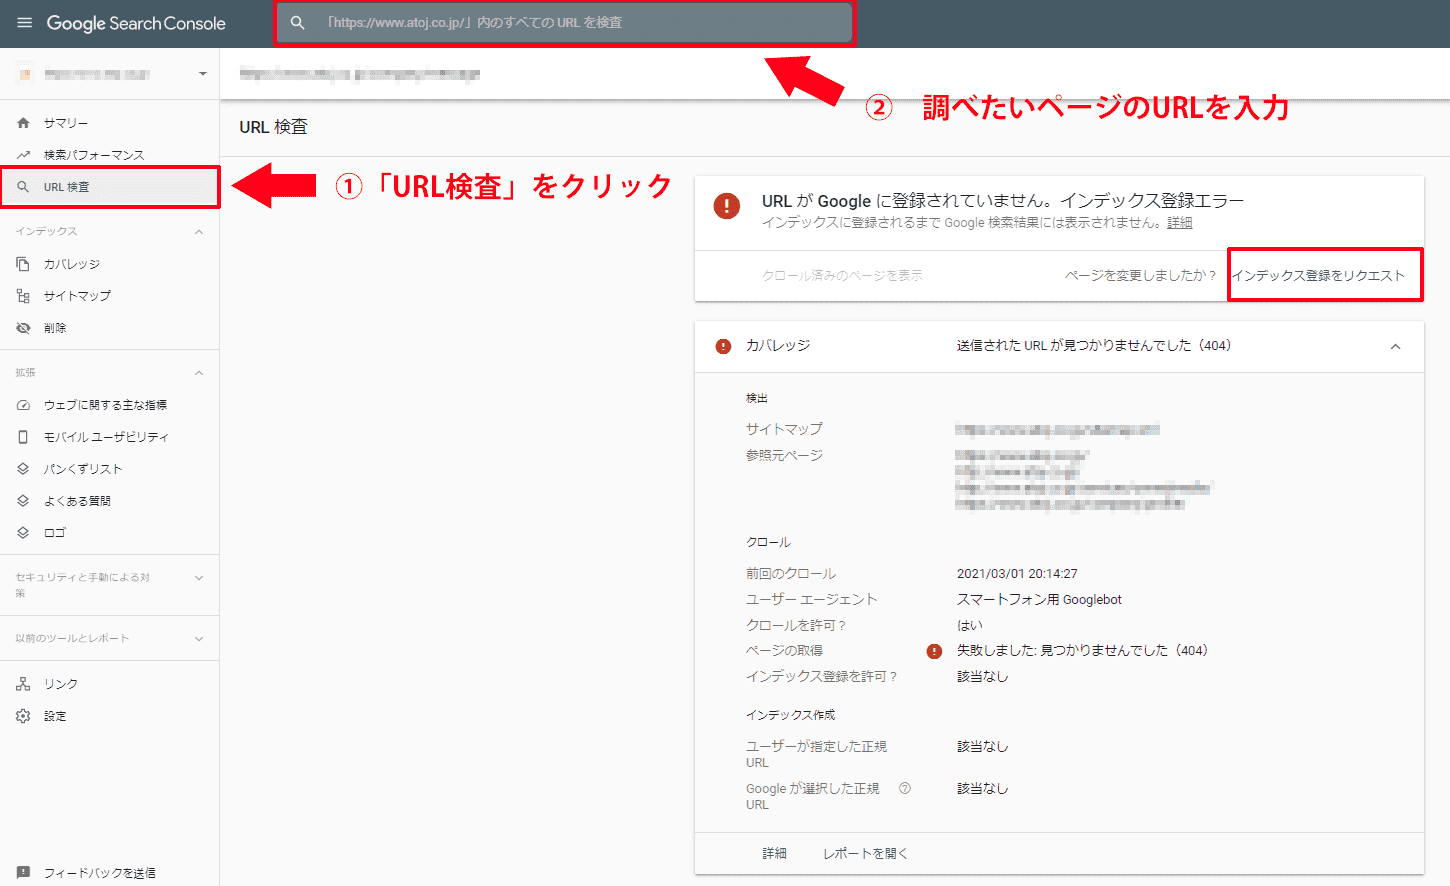Viewport: 1450px width, 886px height.
Task: Click 詳細 button at card bottom
Action: 775,853
